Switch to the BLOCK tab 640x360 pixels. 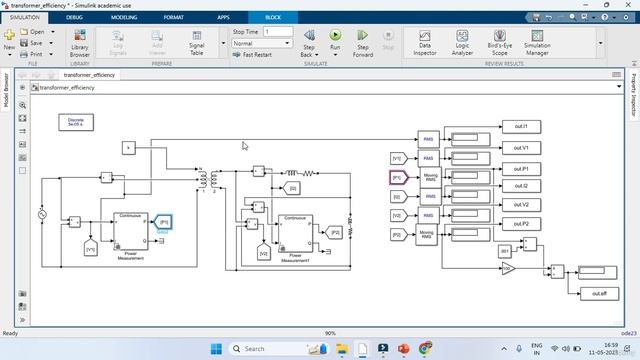(273, 18)
